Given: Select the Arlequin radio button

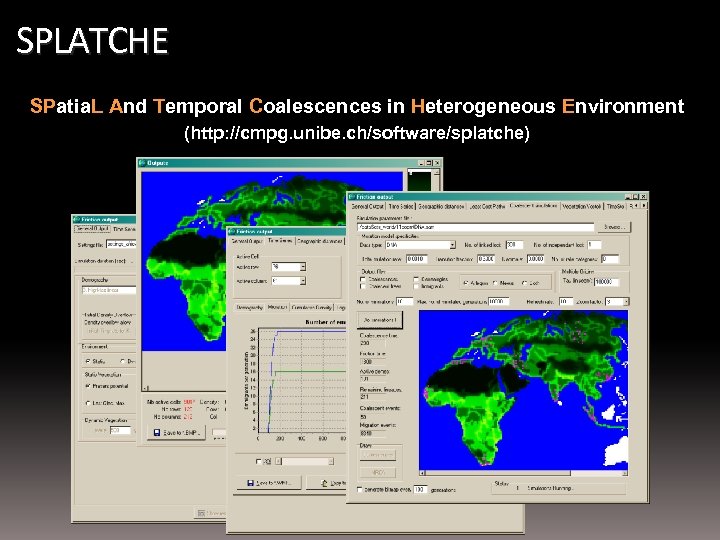Looking at the screenshot, I should point(466,283).
